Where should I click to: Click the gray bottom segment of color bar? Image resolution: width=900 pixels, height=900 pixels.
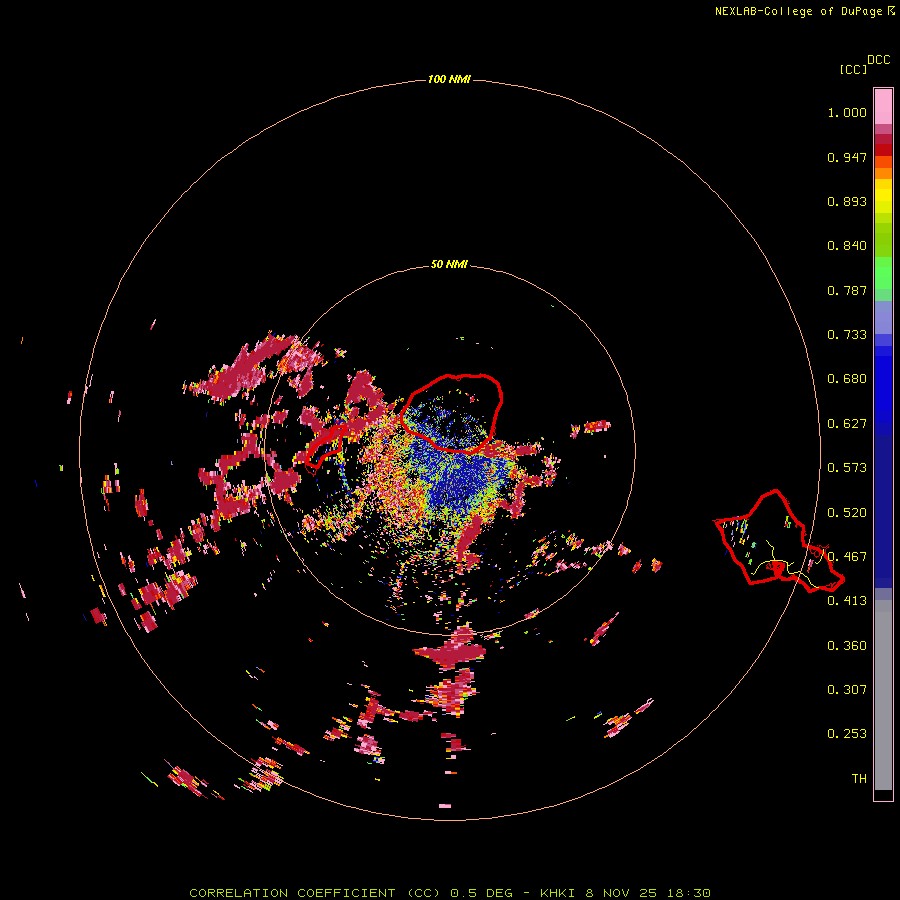(883, 695)
